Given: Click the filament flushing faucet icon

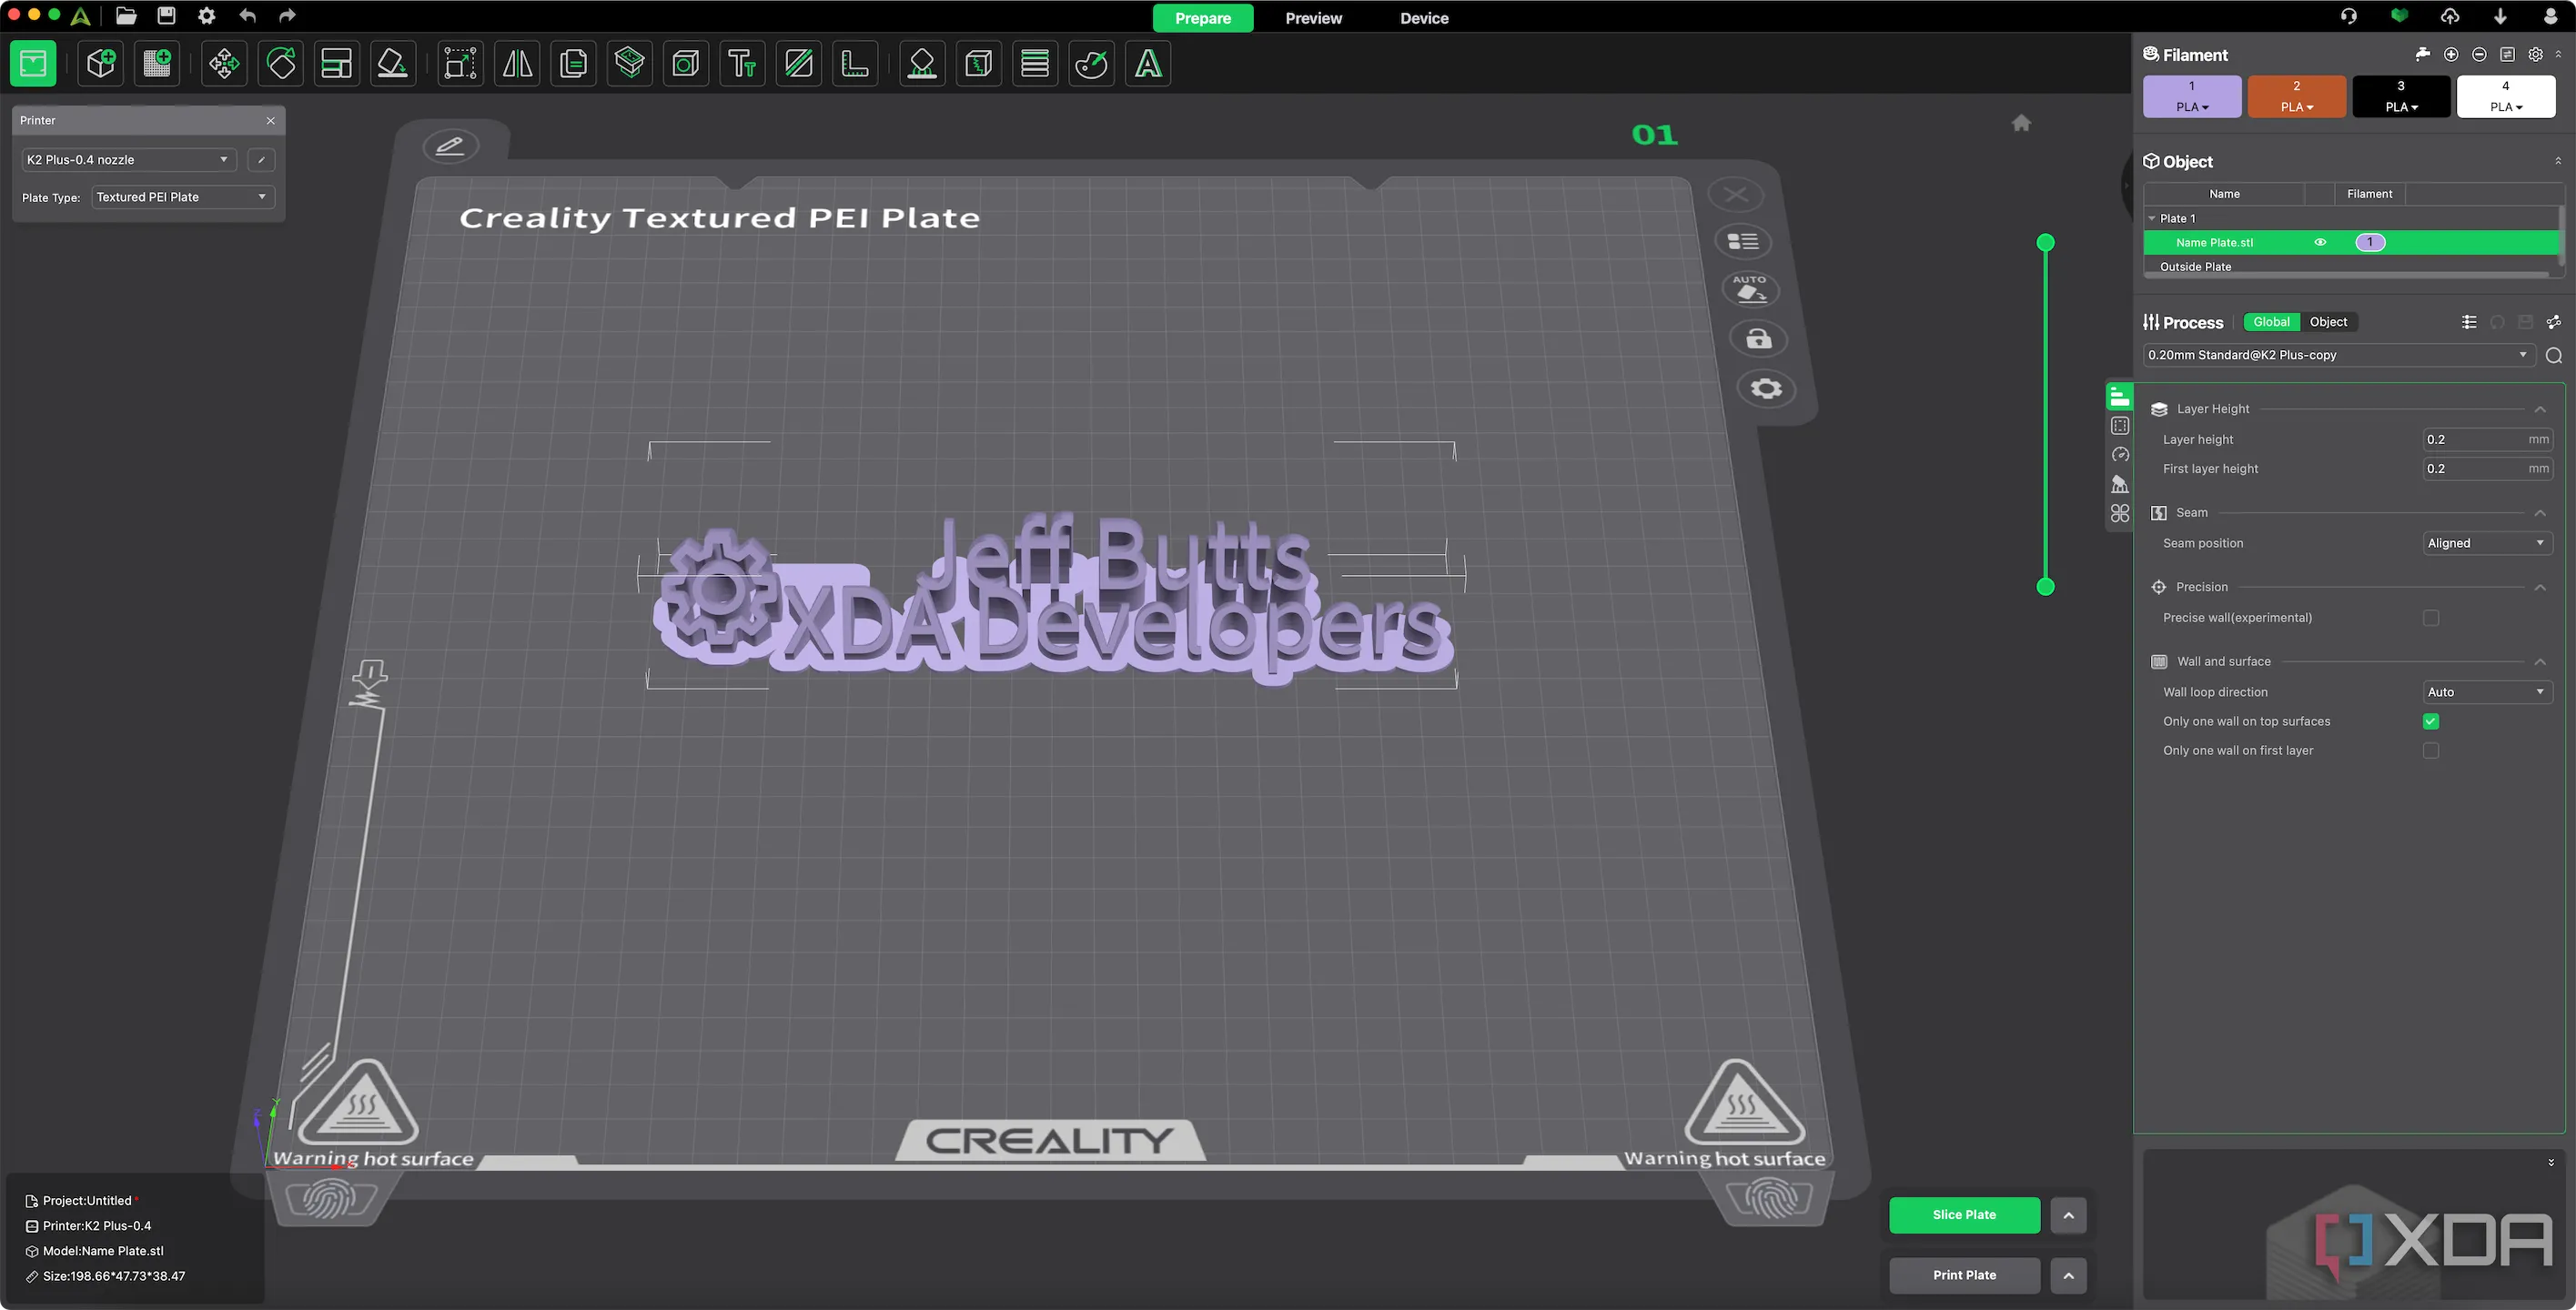Looking at the screenshot, I should [2422, 55].
